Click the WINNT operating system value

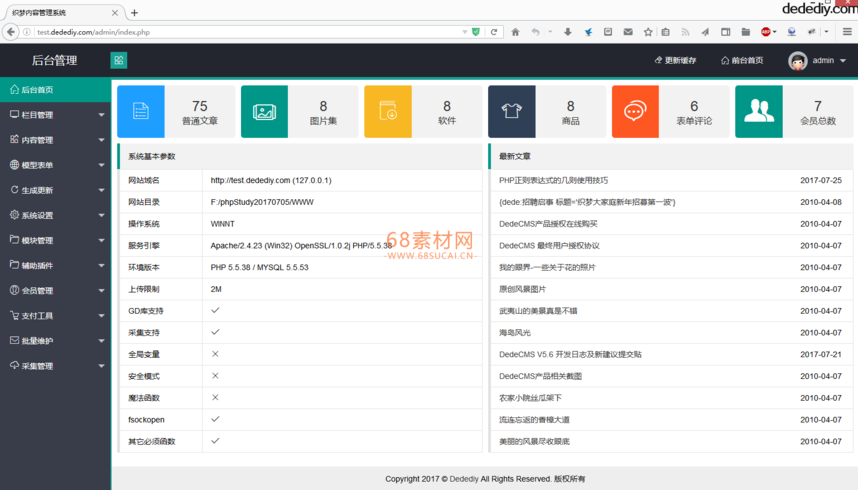(x=223, y=224)
